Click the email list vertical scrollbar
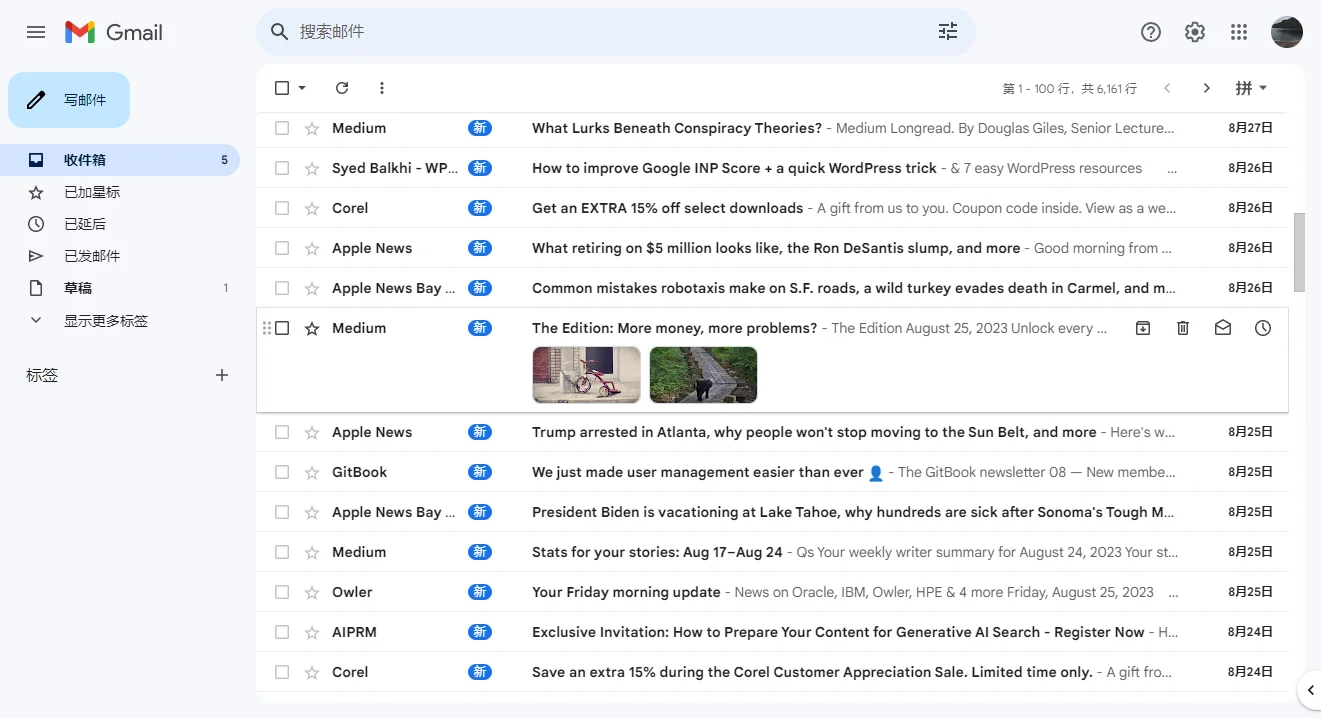Viewport: 1321px width, 718px height. [1299, 252]
